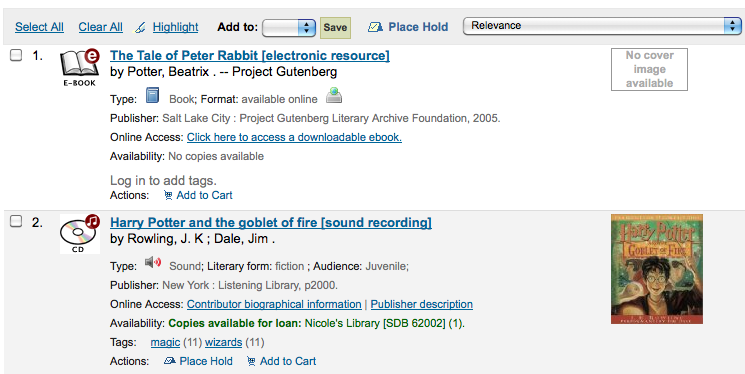Image resolution: width=745 pixels, height=374 pixels.
Task: Click the E-Book item type icon
Action: point(79,68)
